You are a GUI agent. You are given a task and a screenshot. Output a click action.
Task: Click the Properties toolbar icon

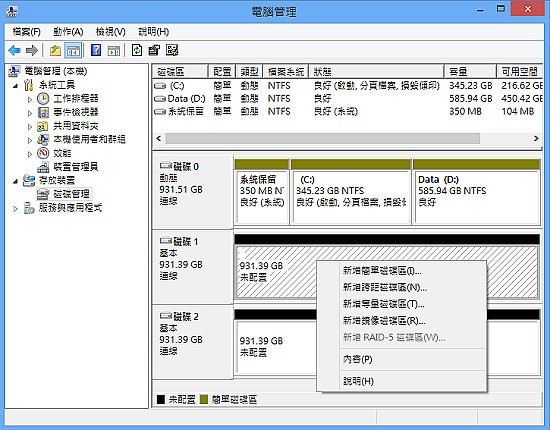(154, 51)
